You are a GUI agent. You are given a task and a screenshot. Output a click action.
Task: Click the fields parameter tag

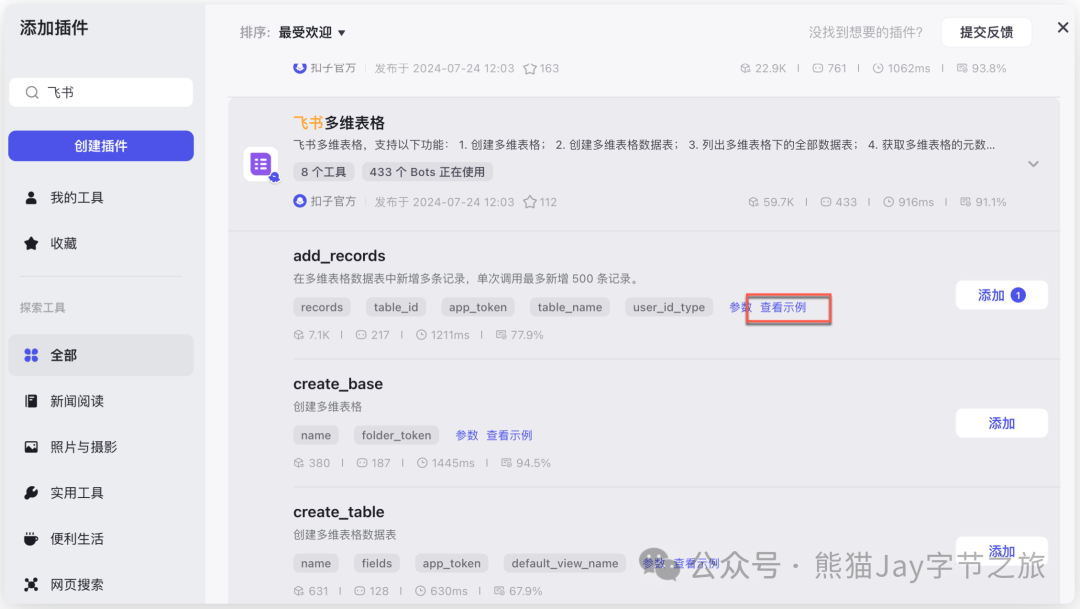(x=377, y=564)
